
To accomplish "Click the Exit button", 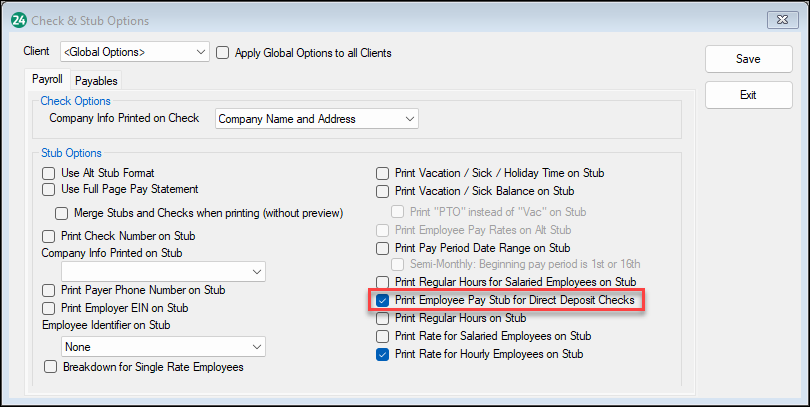I will click(747, 95).
